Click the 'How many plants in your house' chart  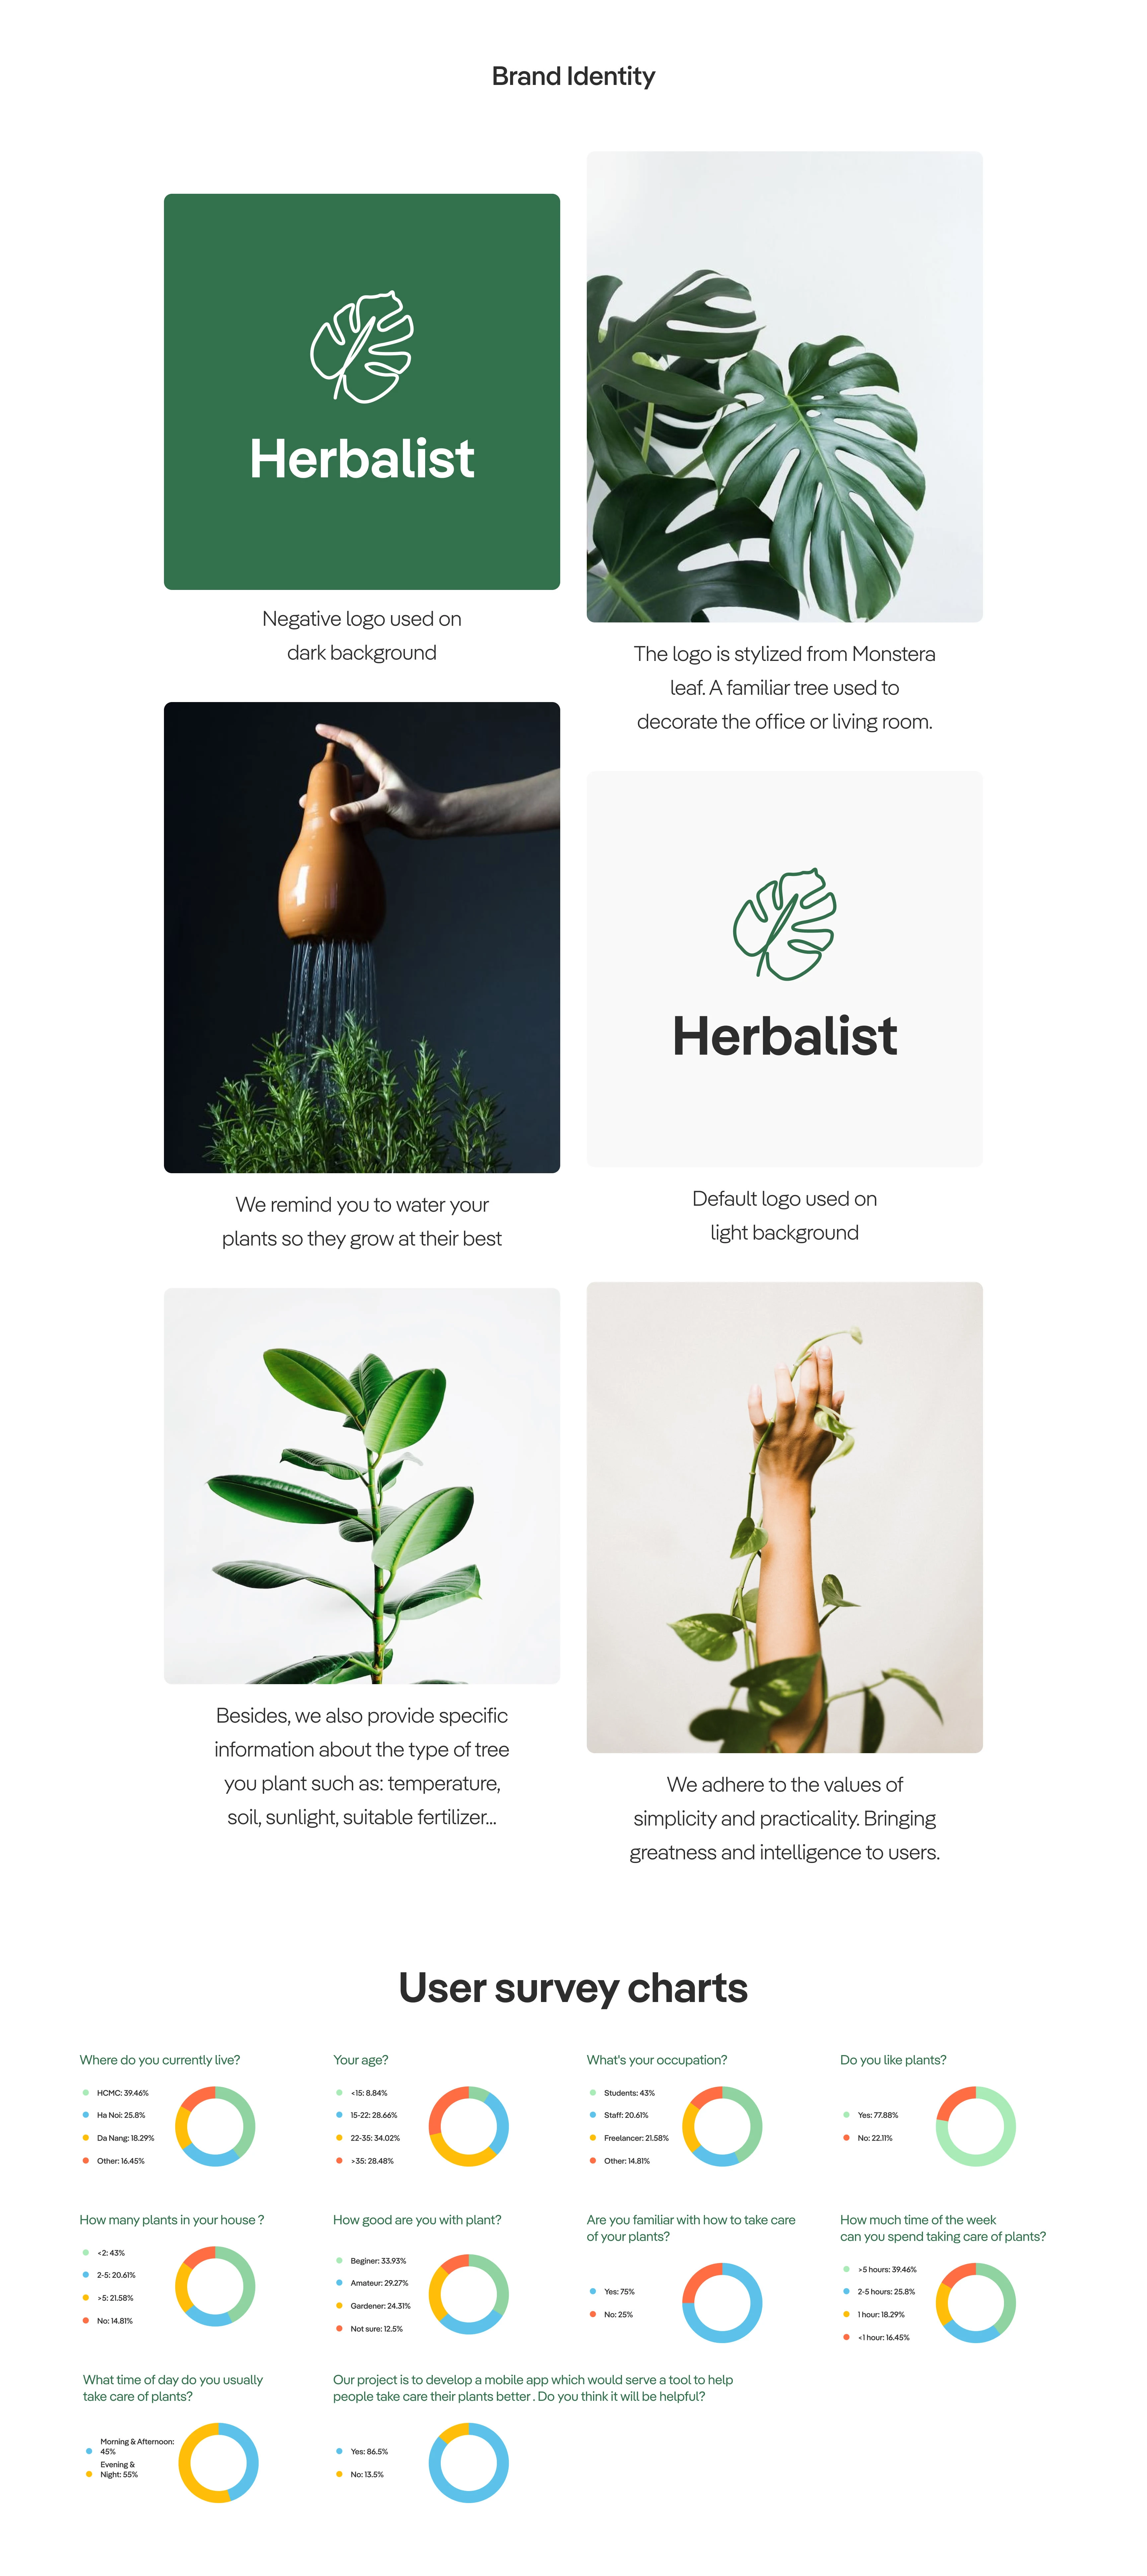[x=215, y=2286]
